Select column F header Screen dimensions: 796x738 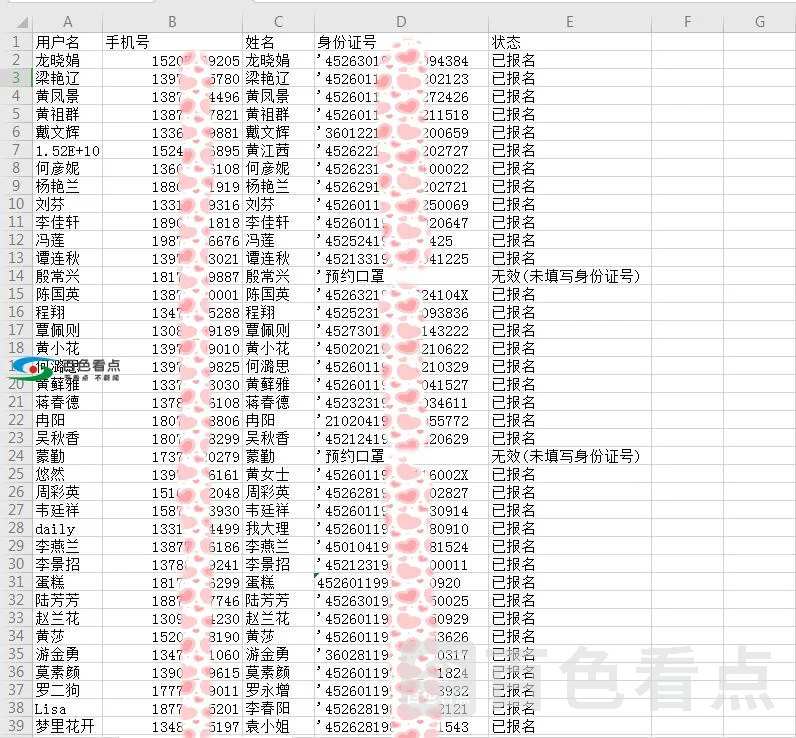tap(688, 22)
